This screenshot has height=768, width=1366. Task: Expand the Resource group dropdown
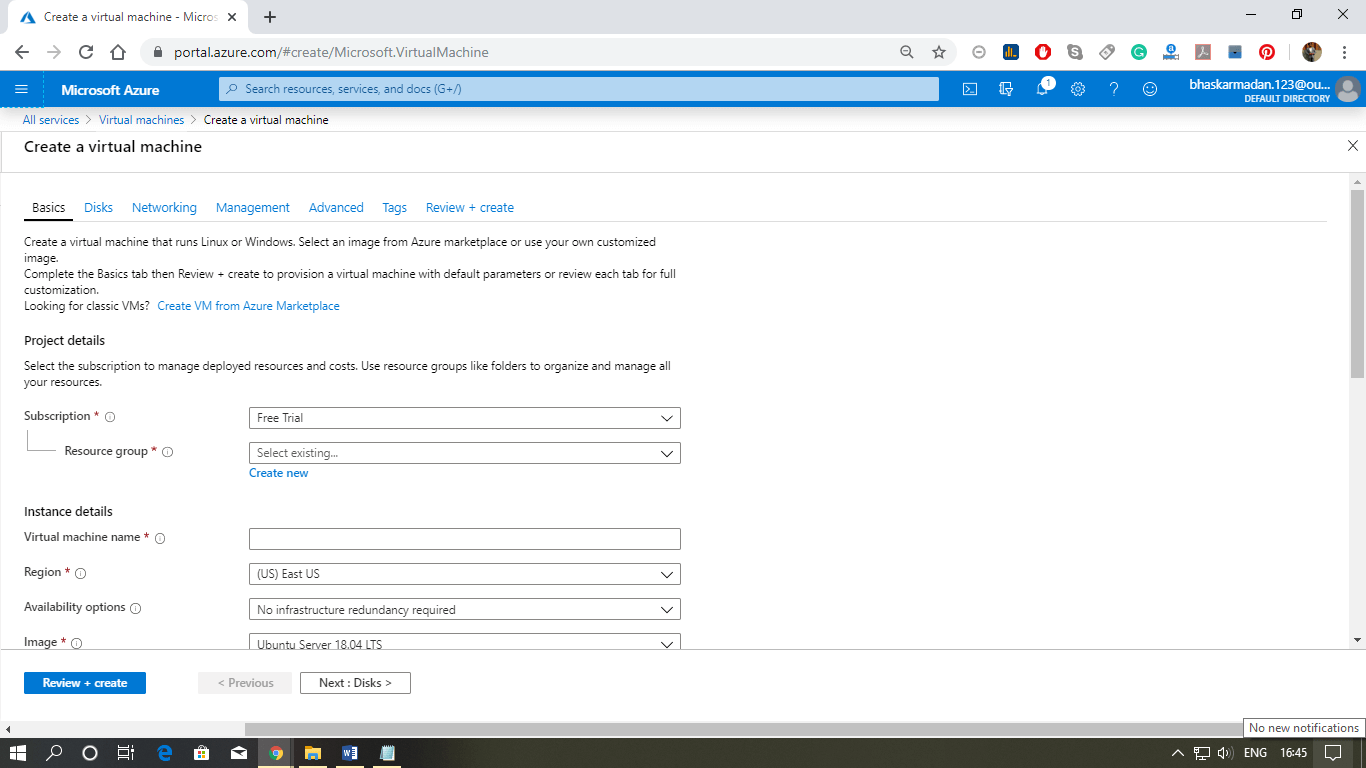pyautogui.click(x=464, y=453)
